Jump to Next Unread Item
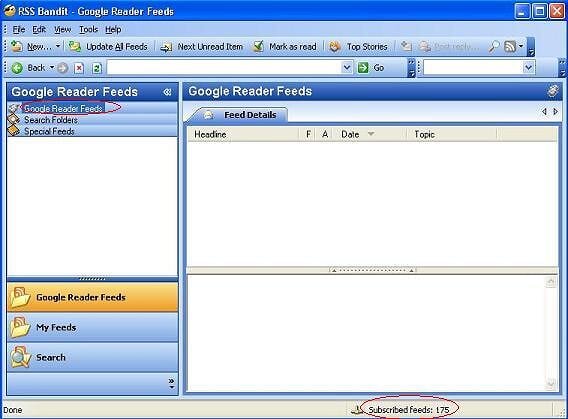Image resolution: width=568 pixels, height=419 pixels. click(x=201, y=47)
